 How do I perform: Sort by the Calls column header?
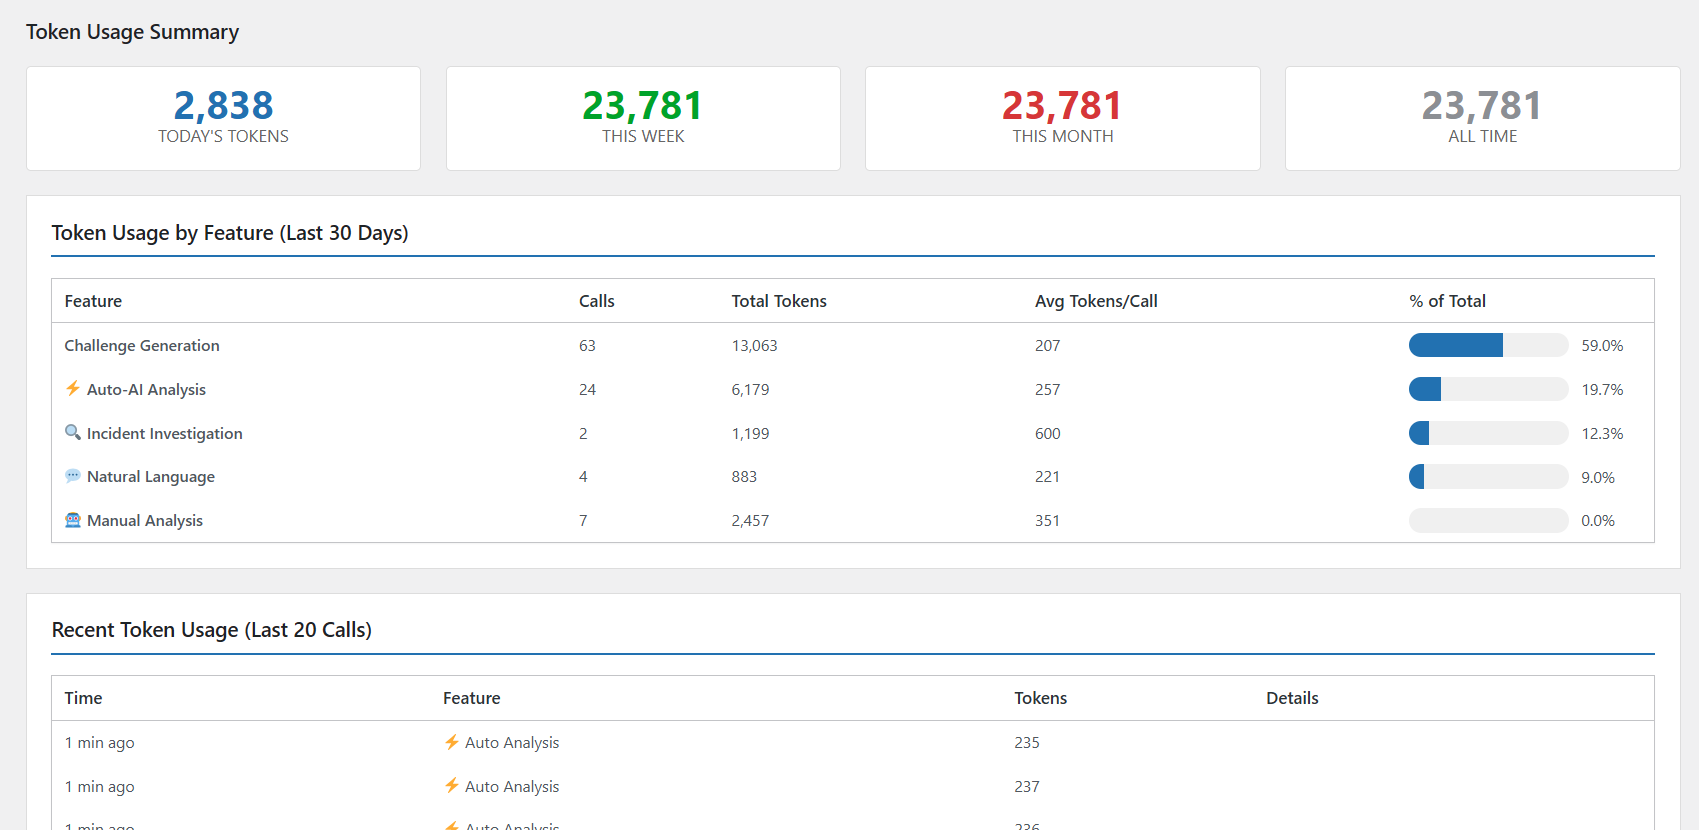click(x=596, y=301)
